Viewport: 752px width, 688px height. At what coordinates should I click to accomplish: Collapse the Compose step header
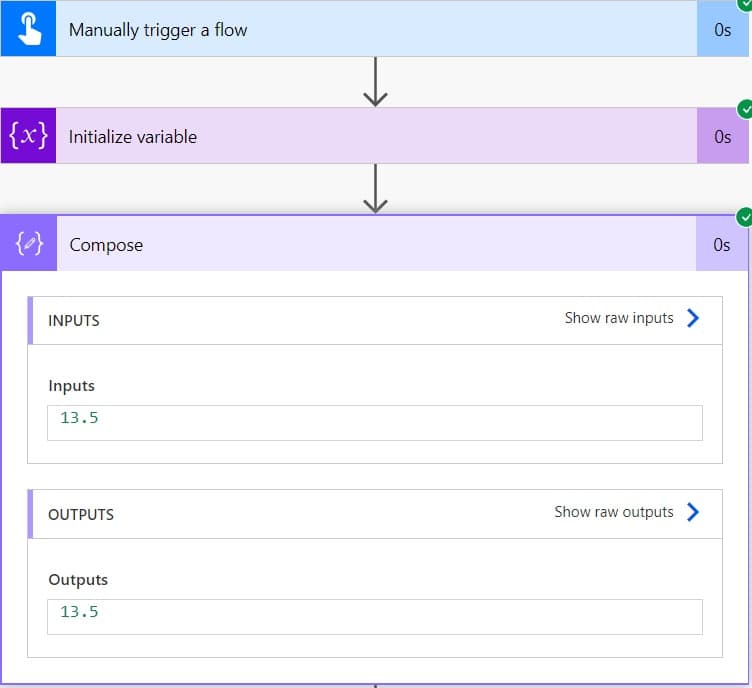coord(376,244)
